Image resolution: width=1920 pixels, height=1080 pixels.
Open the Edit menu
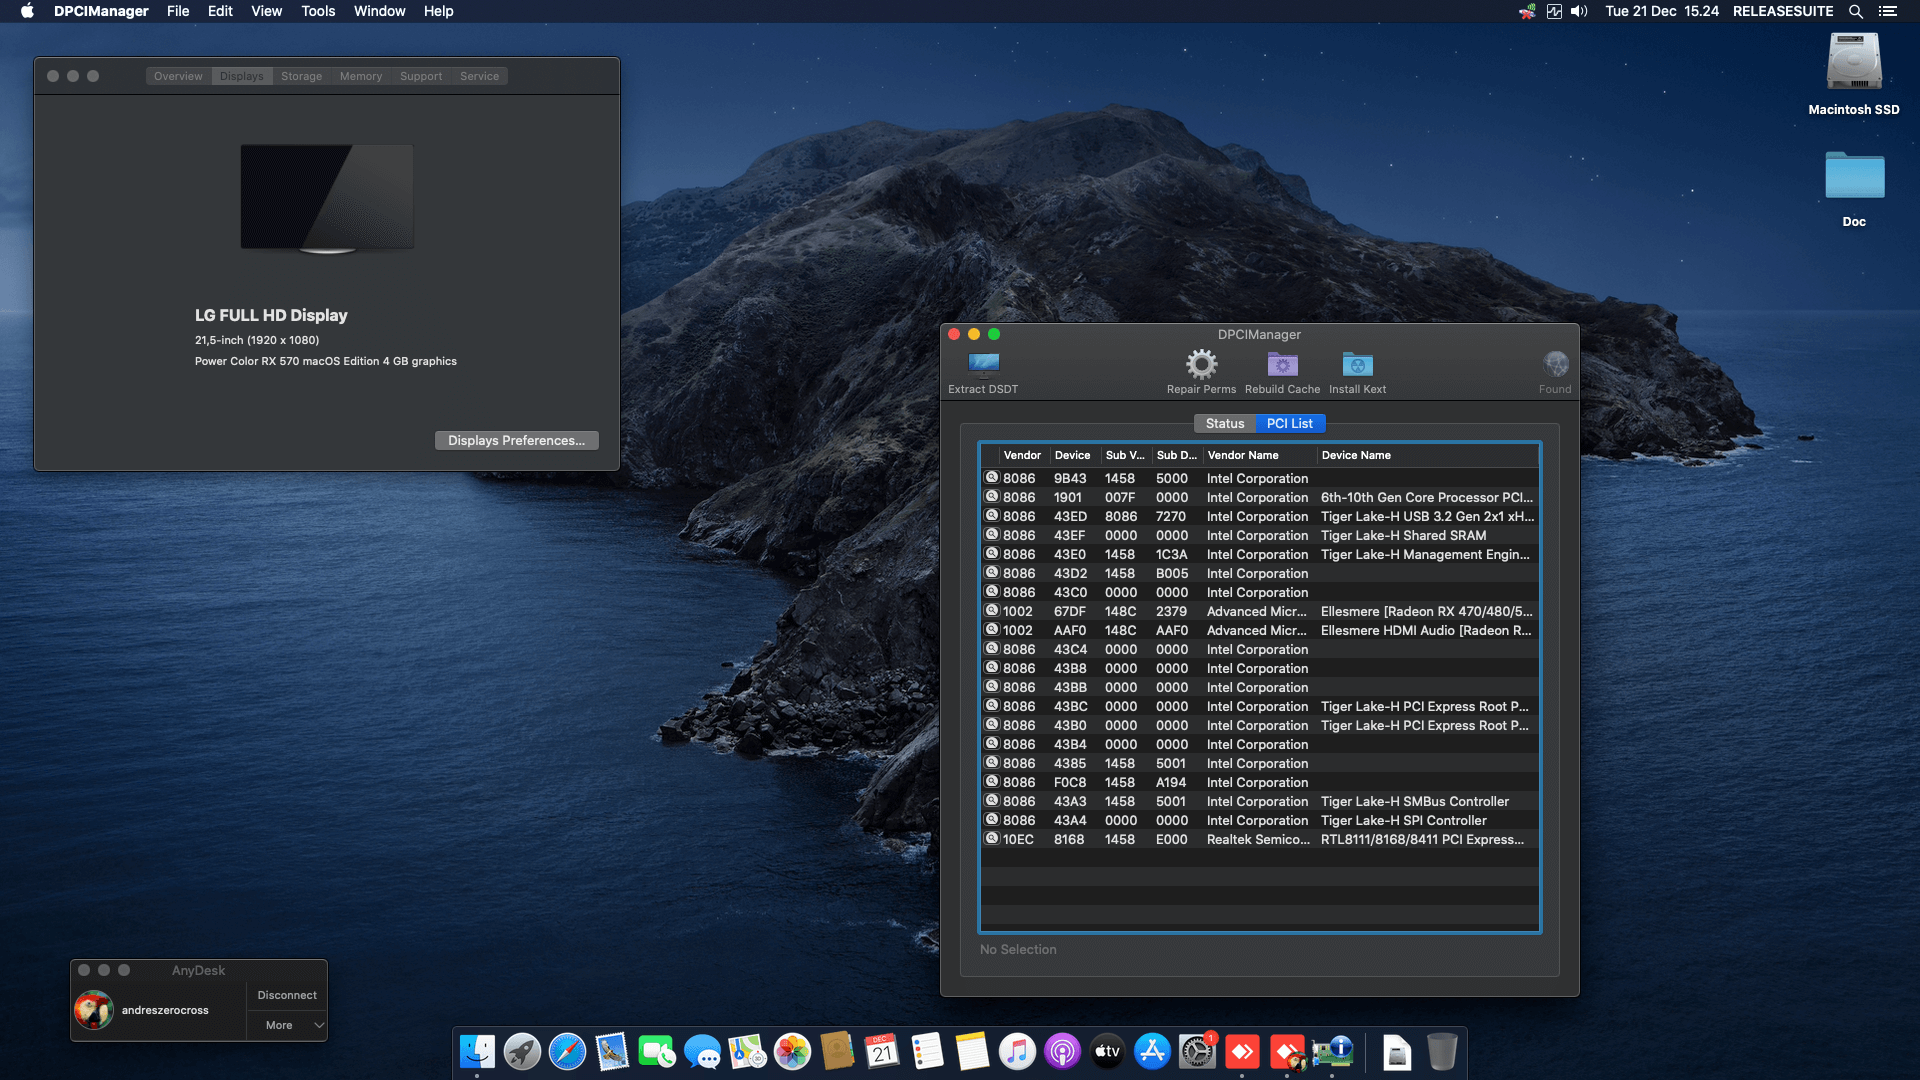pyautogui.click(x=220, y=11)
